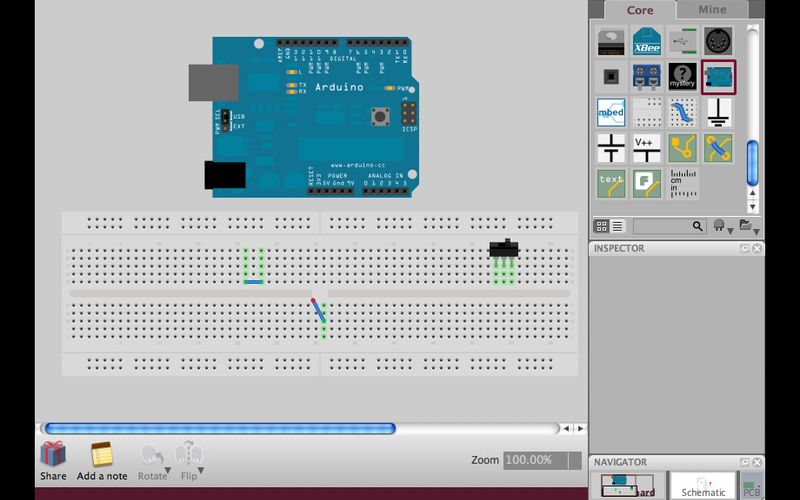Image resolution: width=800 pixels, height=500 pixels.
Task: Click the canvas scroll right arrow
Action: click(580, 429)
